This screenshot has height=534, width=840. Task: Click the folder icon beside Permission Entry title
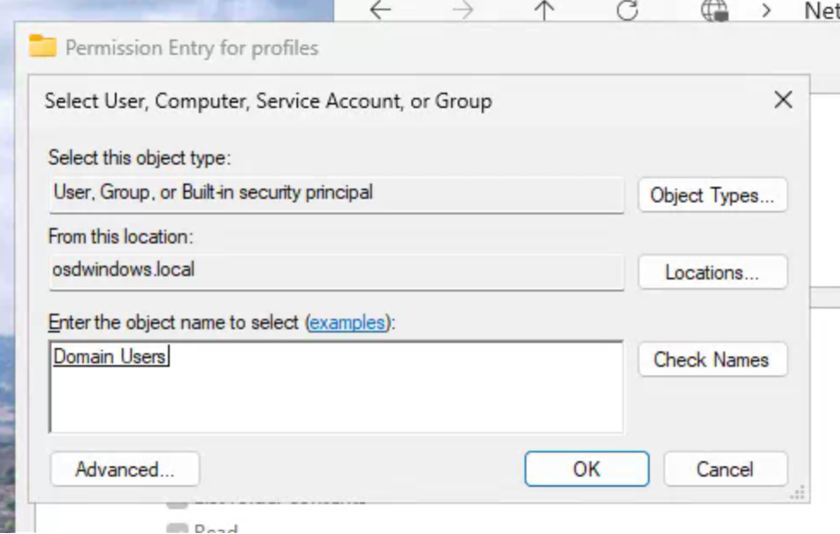[x=43, y=47]
